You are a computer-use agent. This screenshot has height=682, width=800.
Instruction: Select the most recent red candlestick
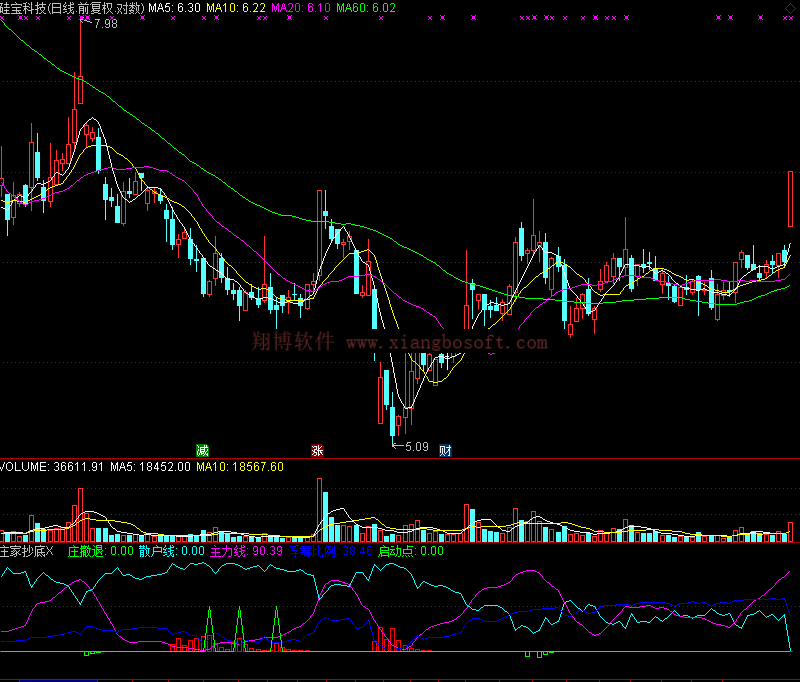point(790,199)
